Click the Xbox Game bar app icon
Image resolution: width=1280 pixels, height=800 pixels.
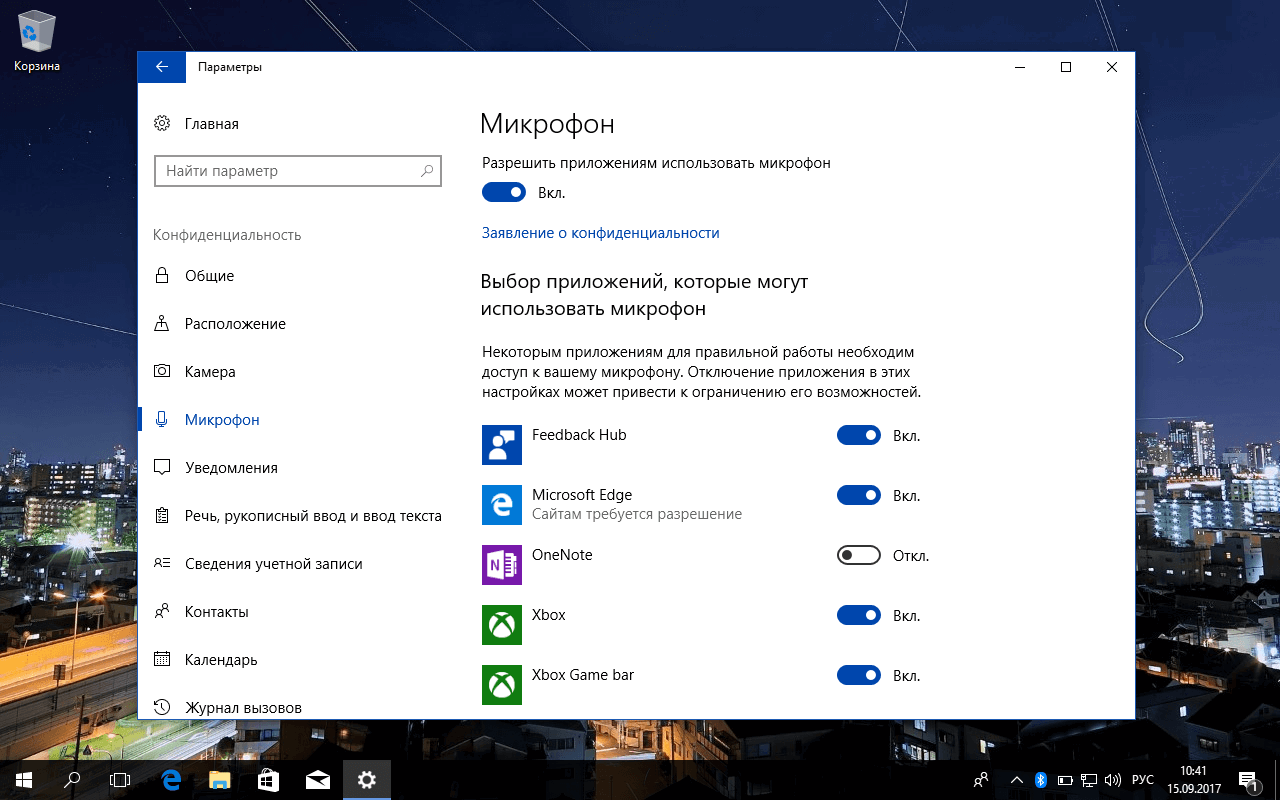coord(502,685)
